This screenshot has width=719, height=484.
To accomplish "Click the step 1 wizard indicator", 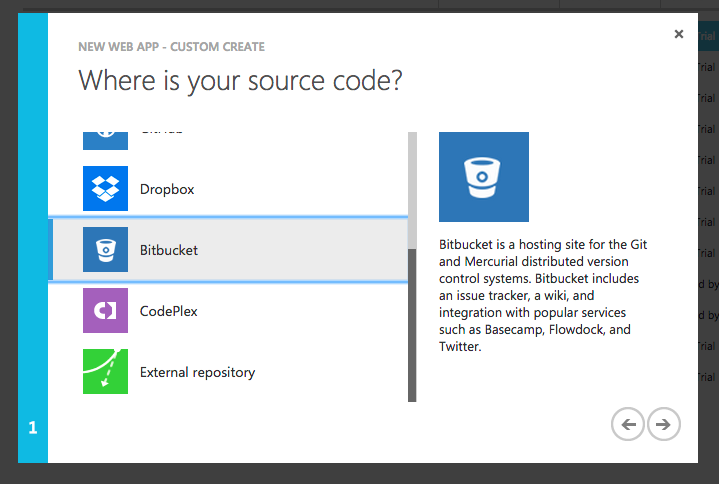I will tap(33, 428).
